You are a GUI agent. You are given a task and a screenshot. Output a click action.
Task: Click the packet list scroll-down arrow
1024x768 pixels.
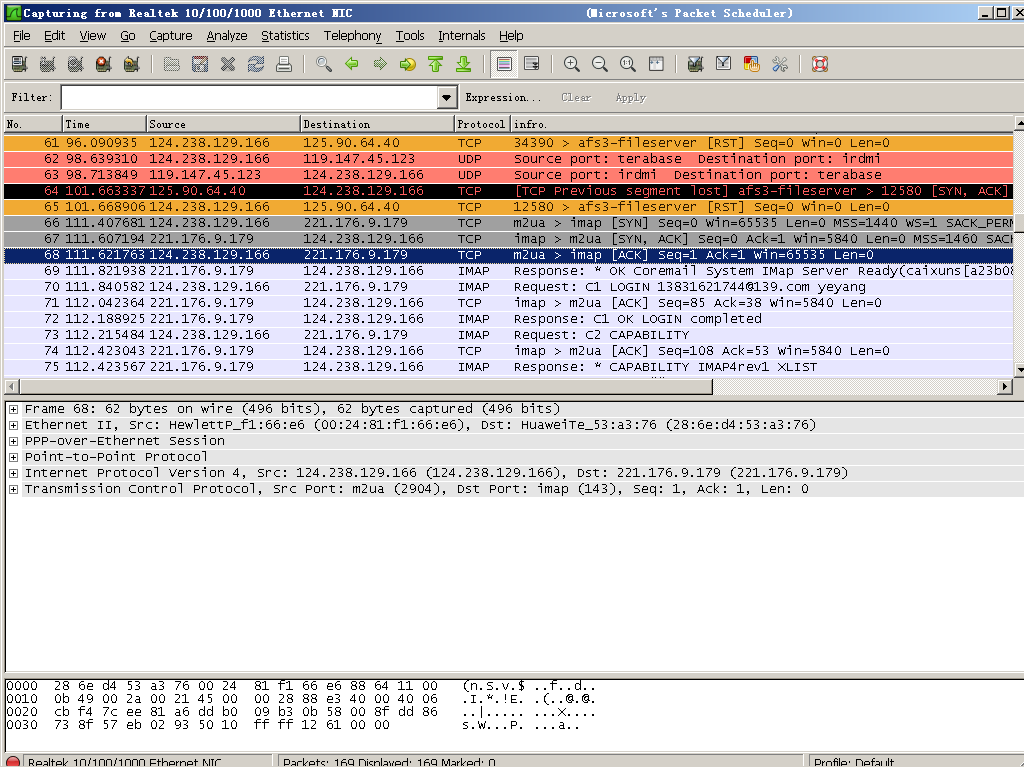pos(1019,370)
